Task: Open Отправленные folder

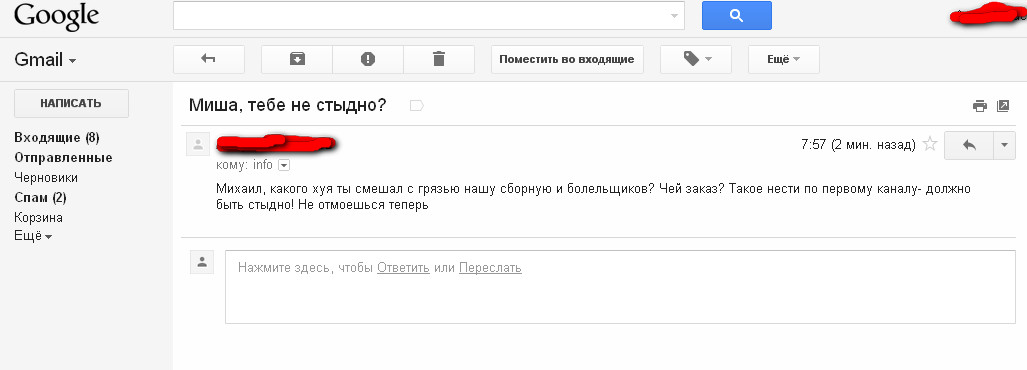Action: (63, 158)
